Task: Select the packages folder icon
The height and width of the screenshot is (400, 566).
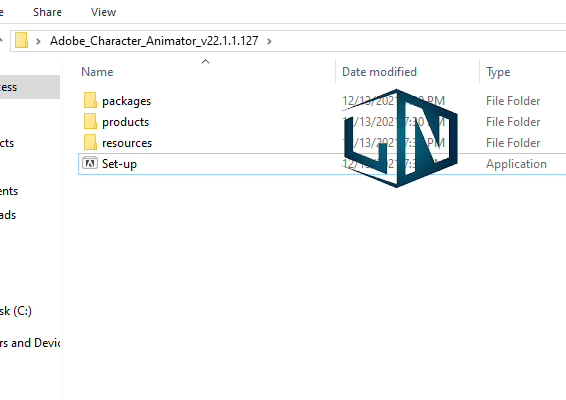Action: click(90, 100)
